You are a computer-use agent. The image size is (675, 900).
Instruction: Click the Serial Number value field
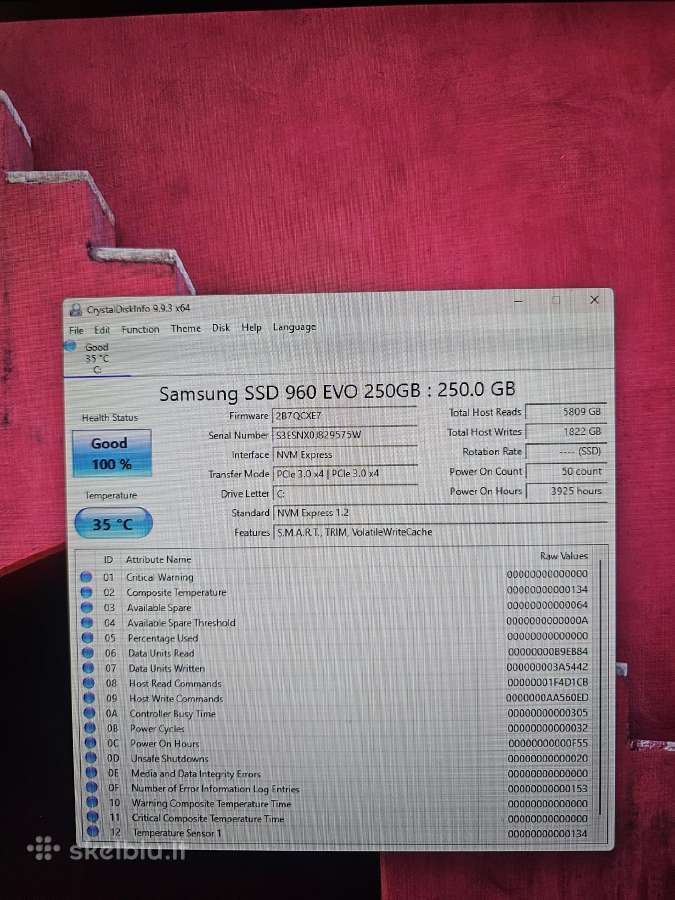pos(344,435)
